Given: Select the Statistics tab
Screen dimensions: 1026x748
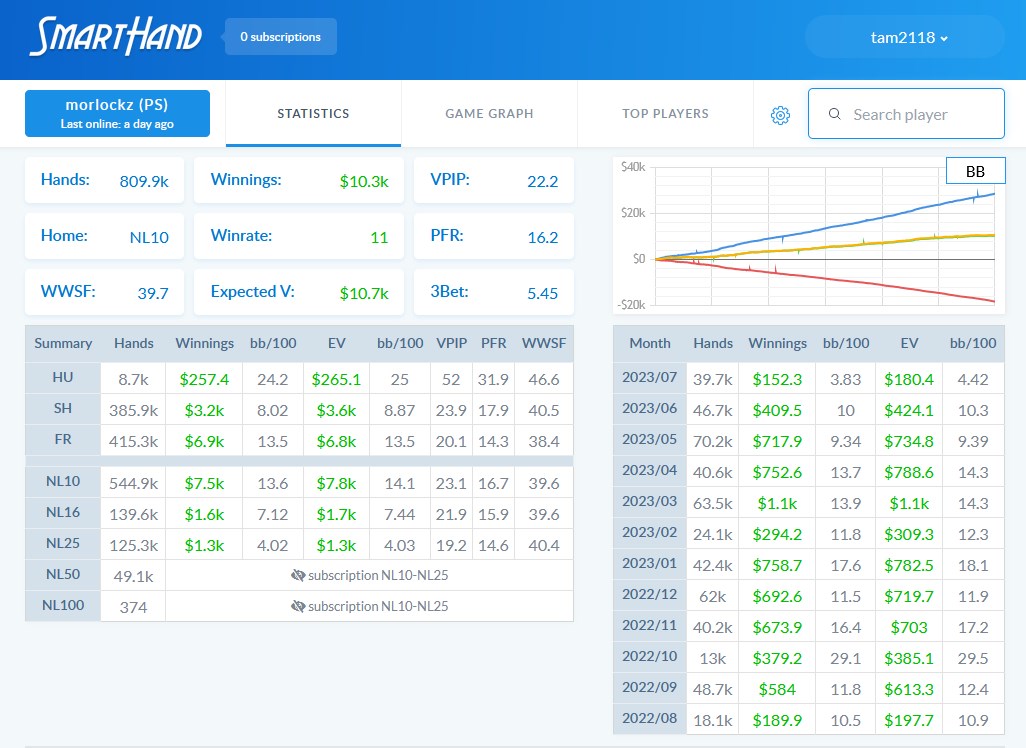Looking at the screenshot, I should tap(313, 114).
